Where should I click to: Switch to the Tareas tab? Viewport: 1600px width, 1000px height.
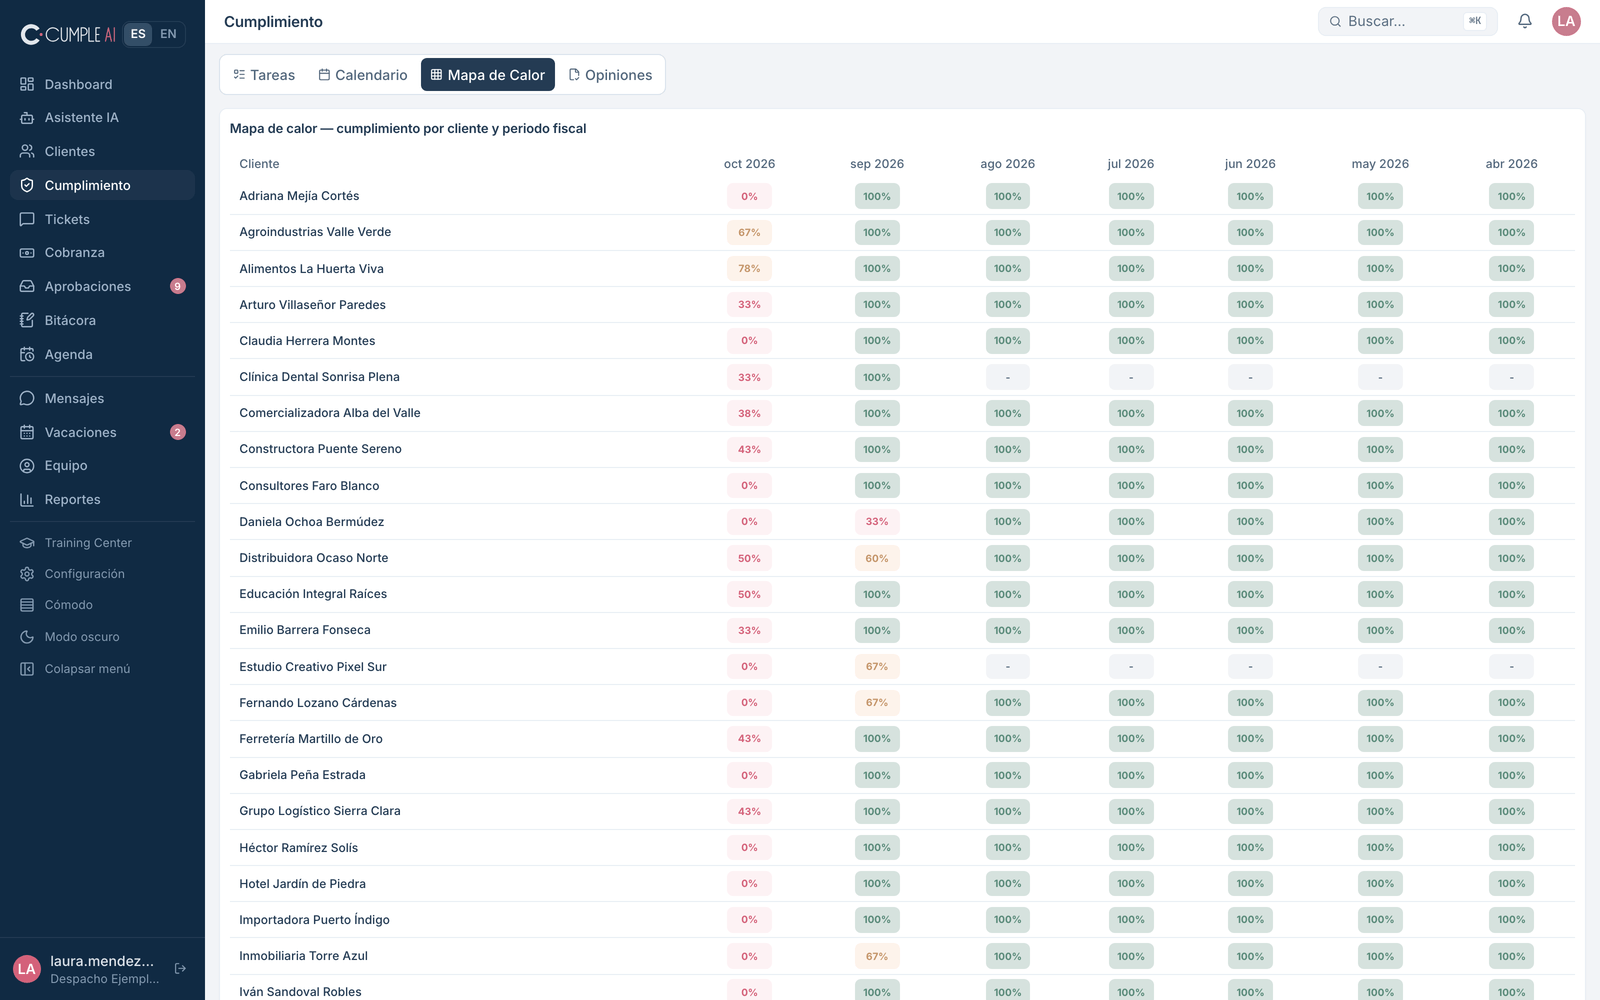pos(264,75)
